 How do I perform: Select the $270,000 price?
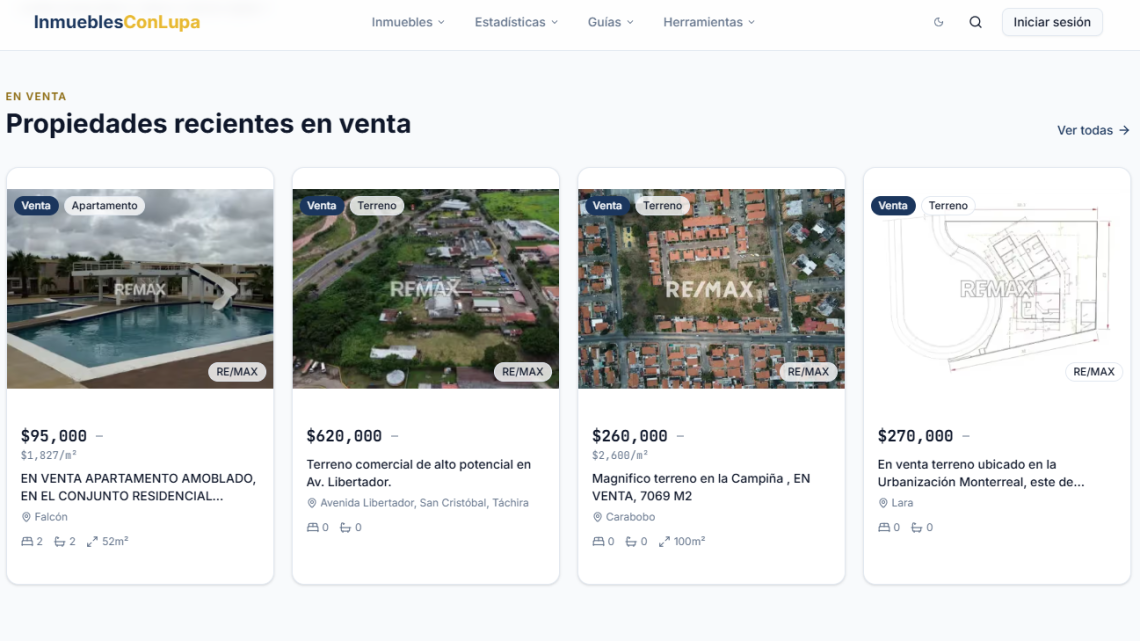915,436
